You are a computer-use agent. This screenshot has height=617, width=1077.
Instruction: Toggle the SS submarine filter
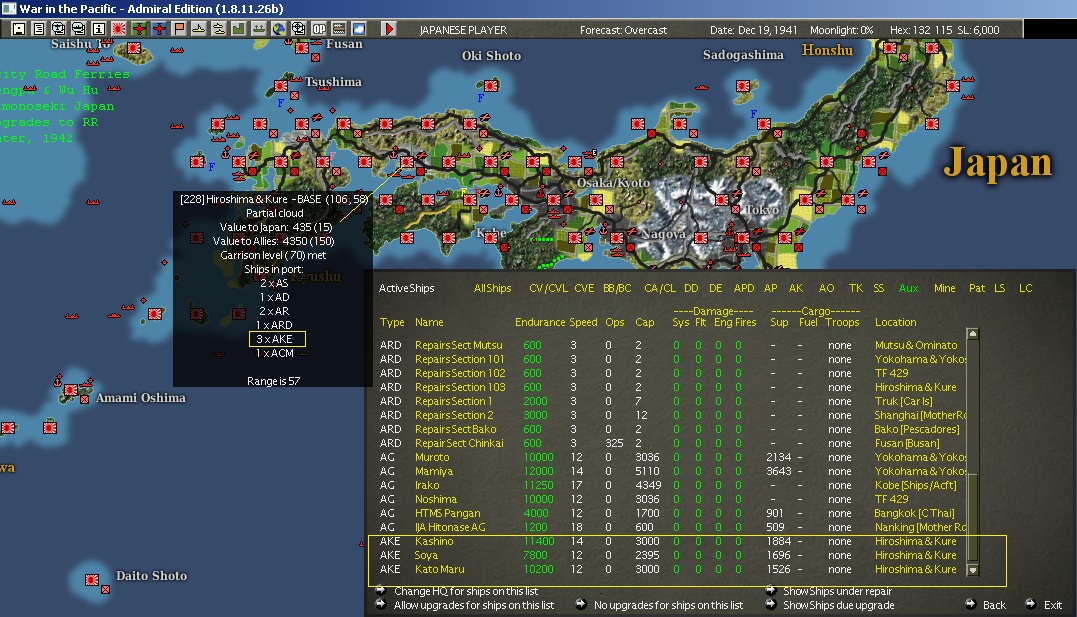pyautogui.click(x=878, y=288)
